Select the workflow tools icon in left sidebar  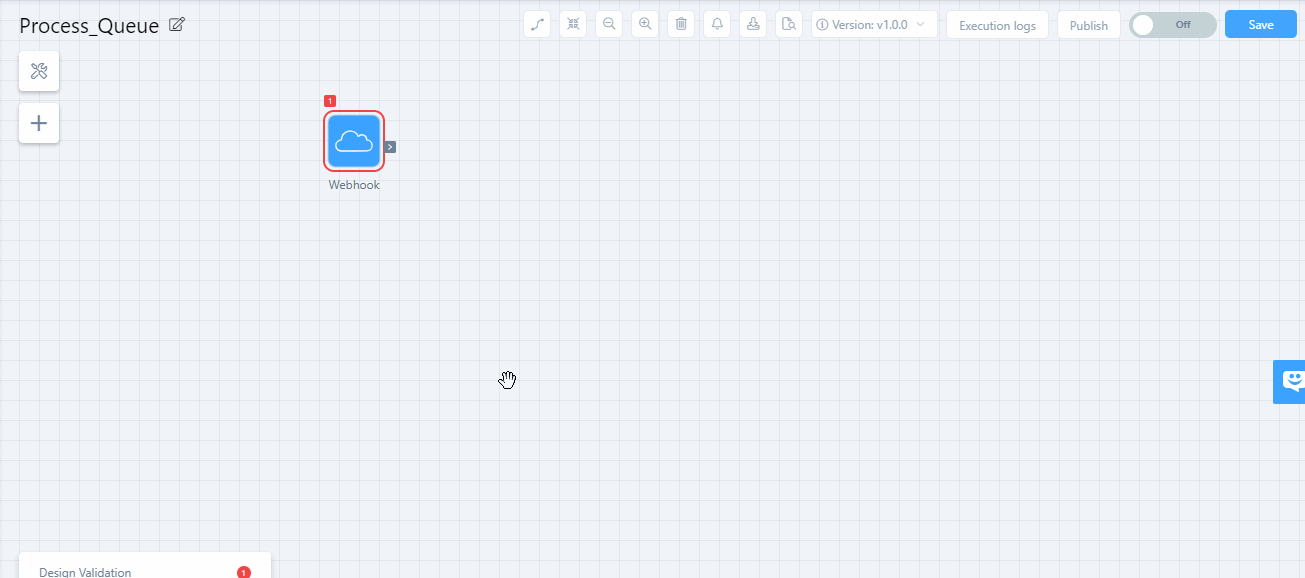(x=39, y=71)
